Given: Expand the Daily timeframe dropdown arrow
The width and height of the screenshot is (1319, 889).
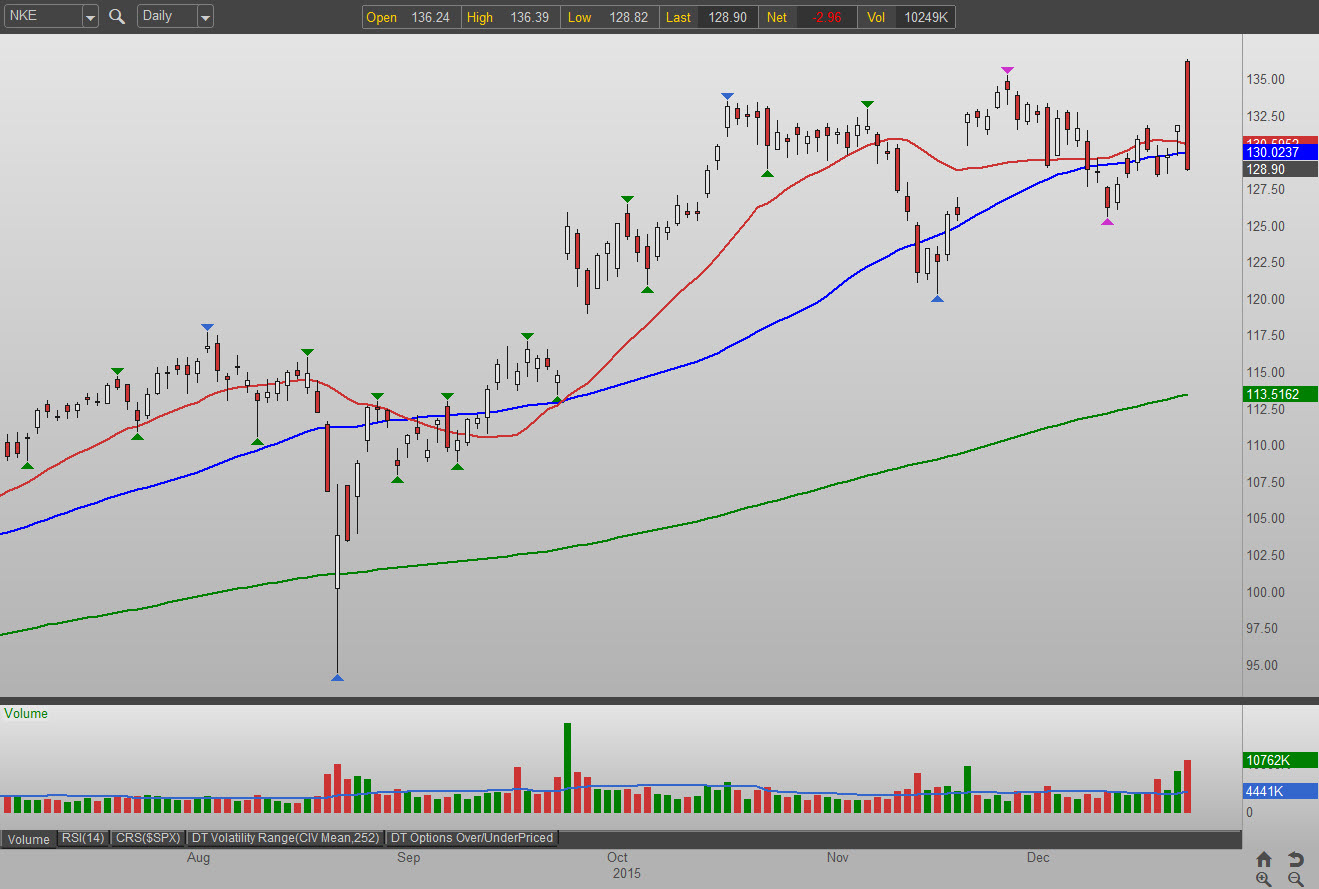Looking at the screenshot, I should tap(205, 17).
